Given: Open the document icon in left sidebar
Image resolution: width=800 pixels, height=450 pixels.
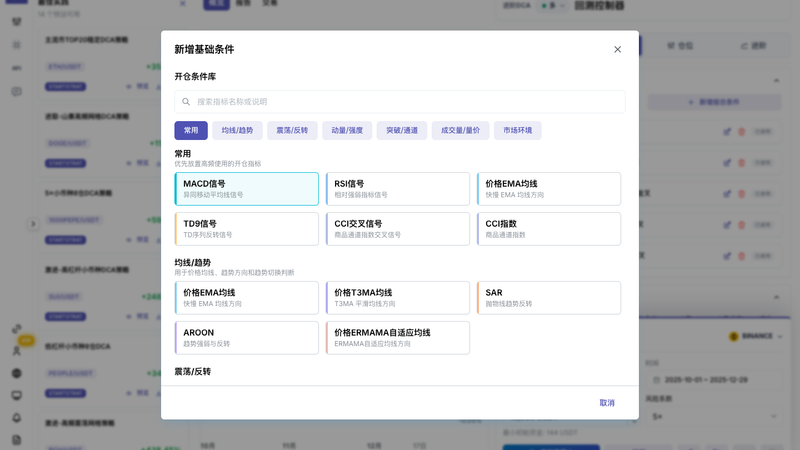Looking at the screenshot, I should pos(16,440).
